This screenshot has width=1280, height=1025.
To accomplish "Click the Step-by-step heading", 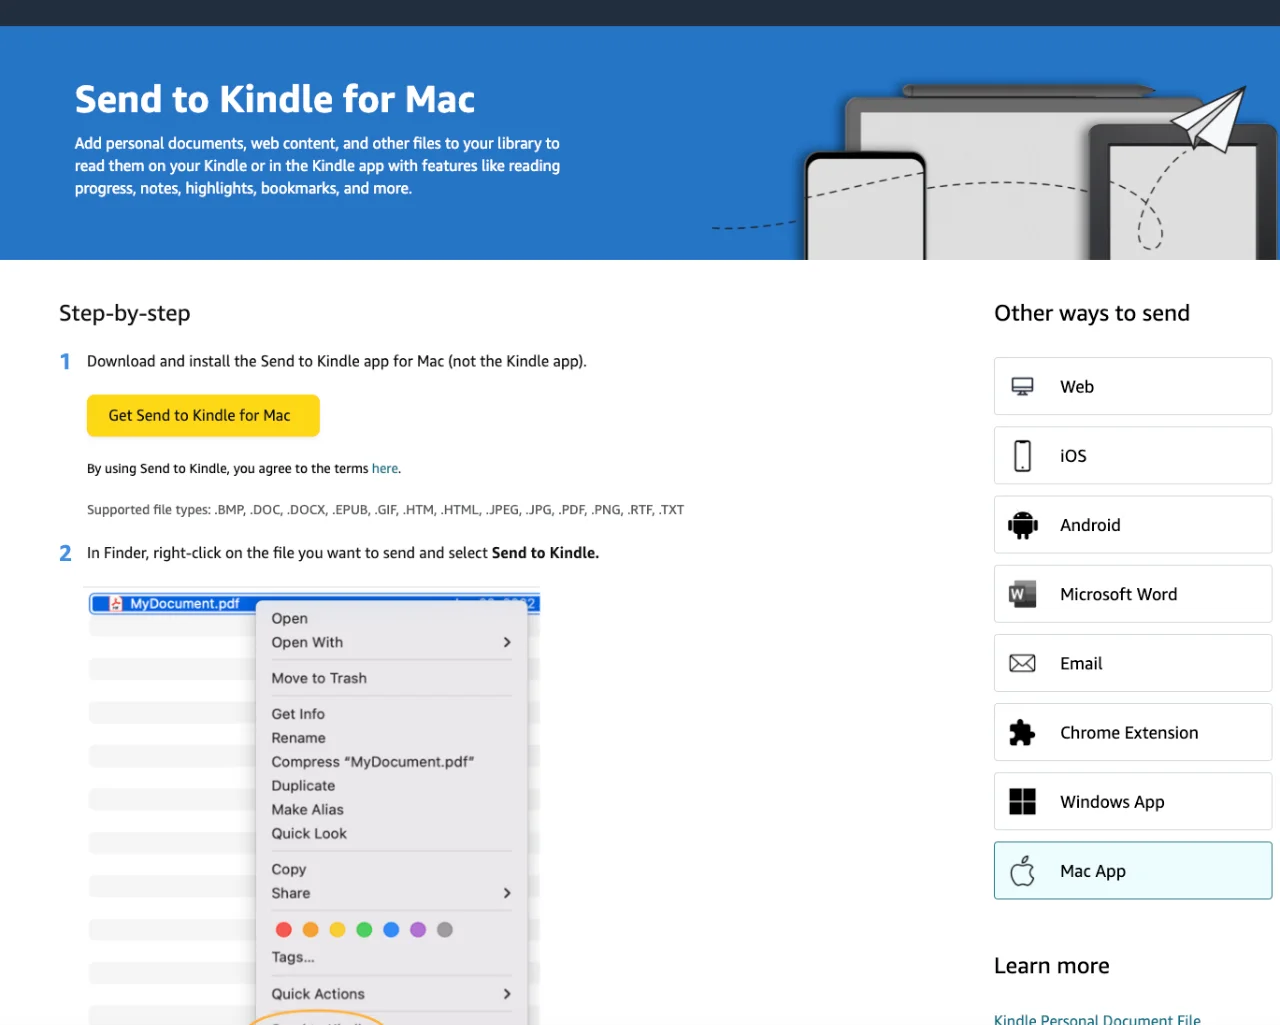I will 125,313.
